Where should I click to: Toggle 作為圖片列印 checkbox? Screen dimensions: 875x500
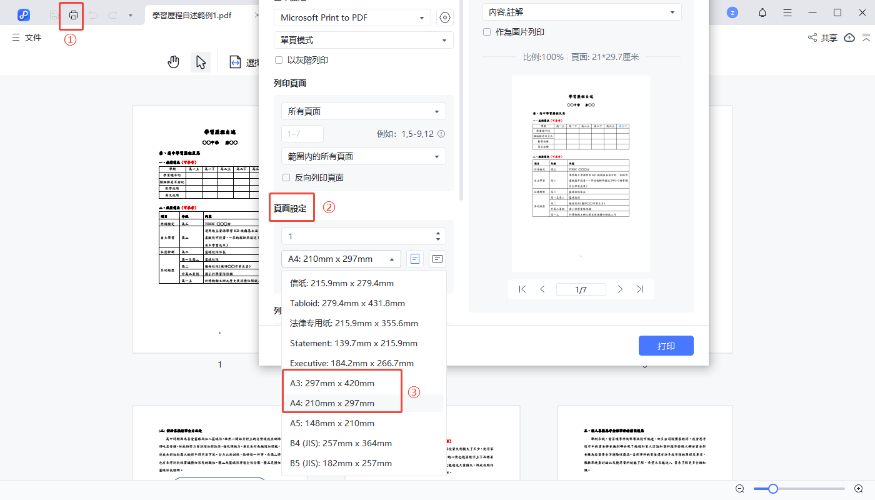pyautogui.click(x=487, y=32)
